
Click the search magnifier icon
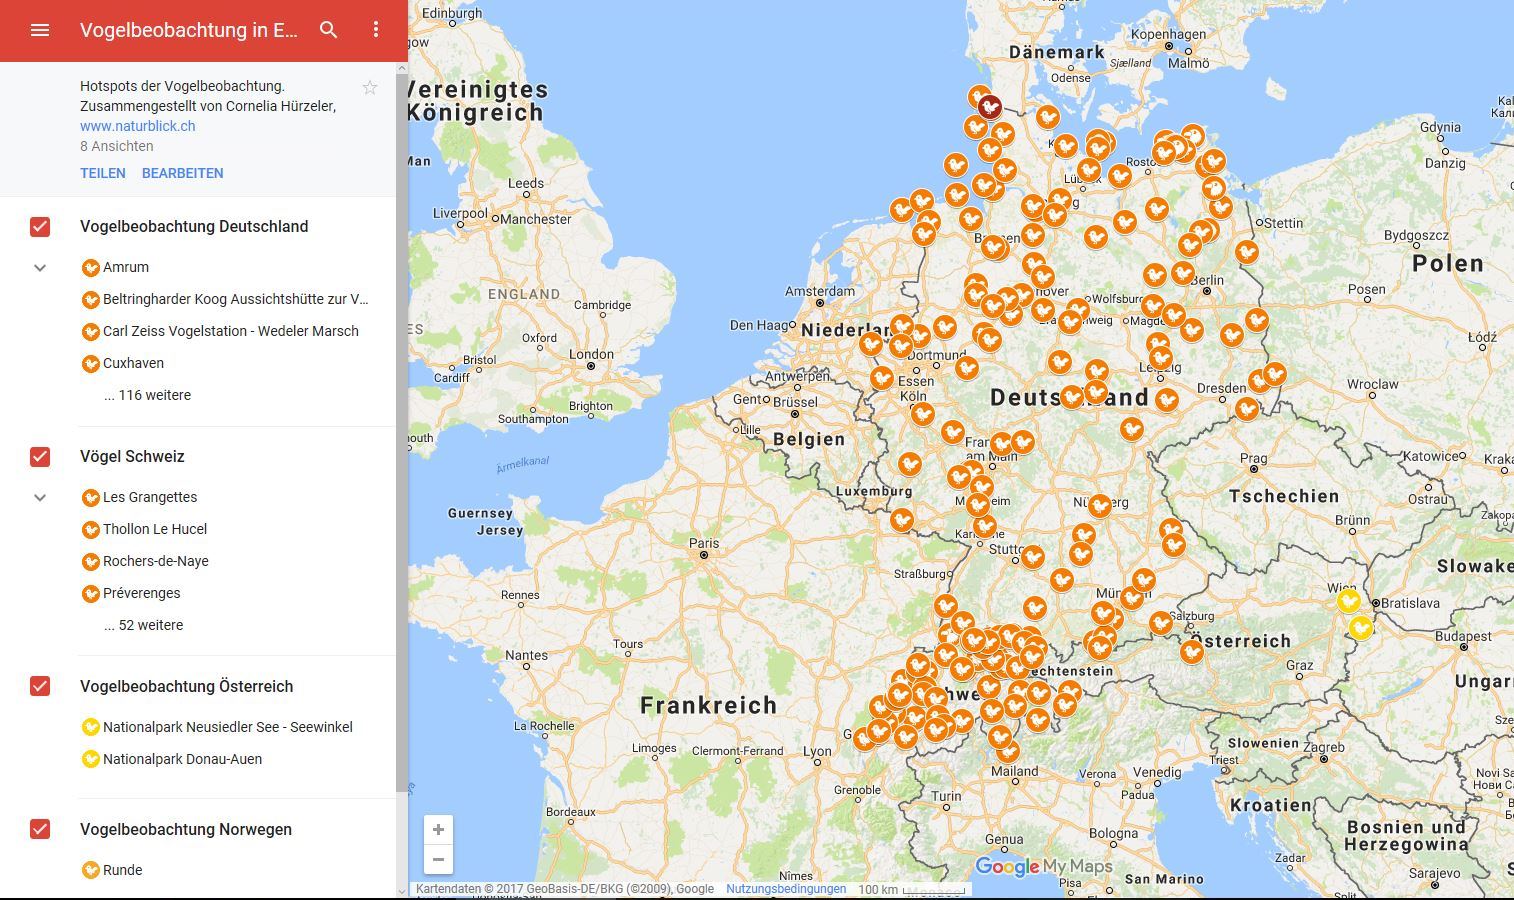pos(328,30)
